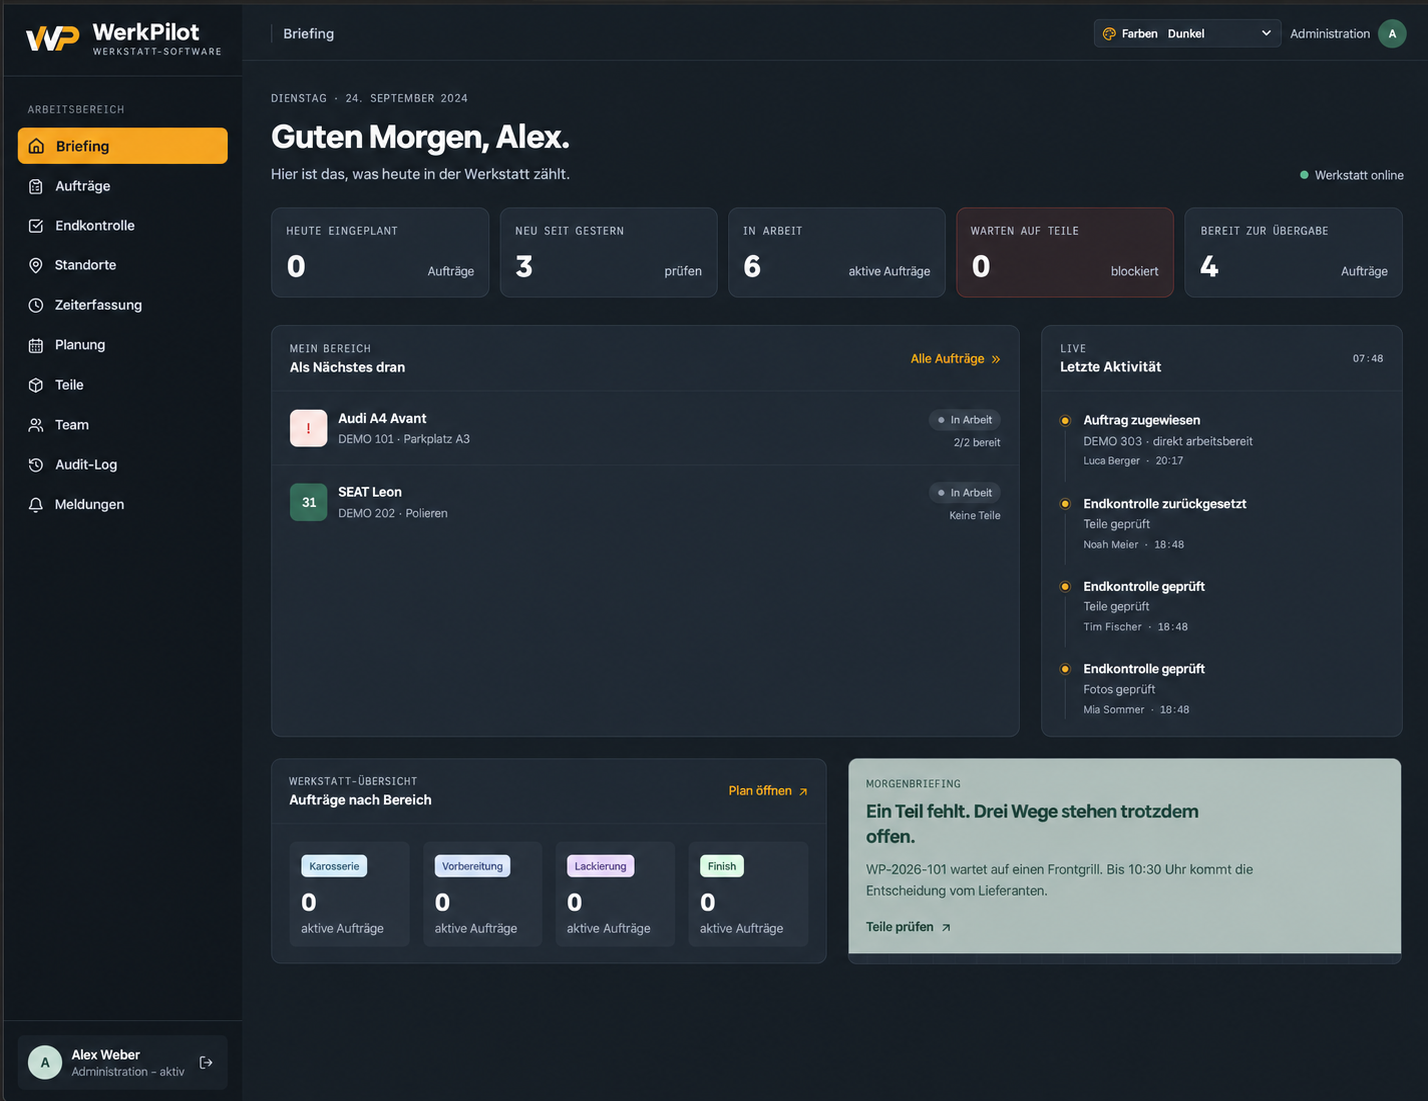The image size is (1428, 1101).
Task: Click the Teile box icon
Action: pos(36,385)
